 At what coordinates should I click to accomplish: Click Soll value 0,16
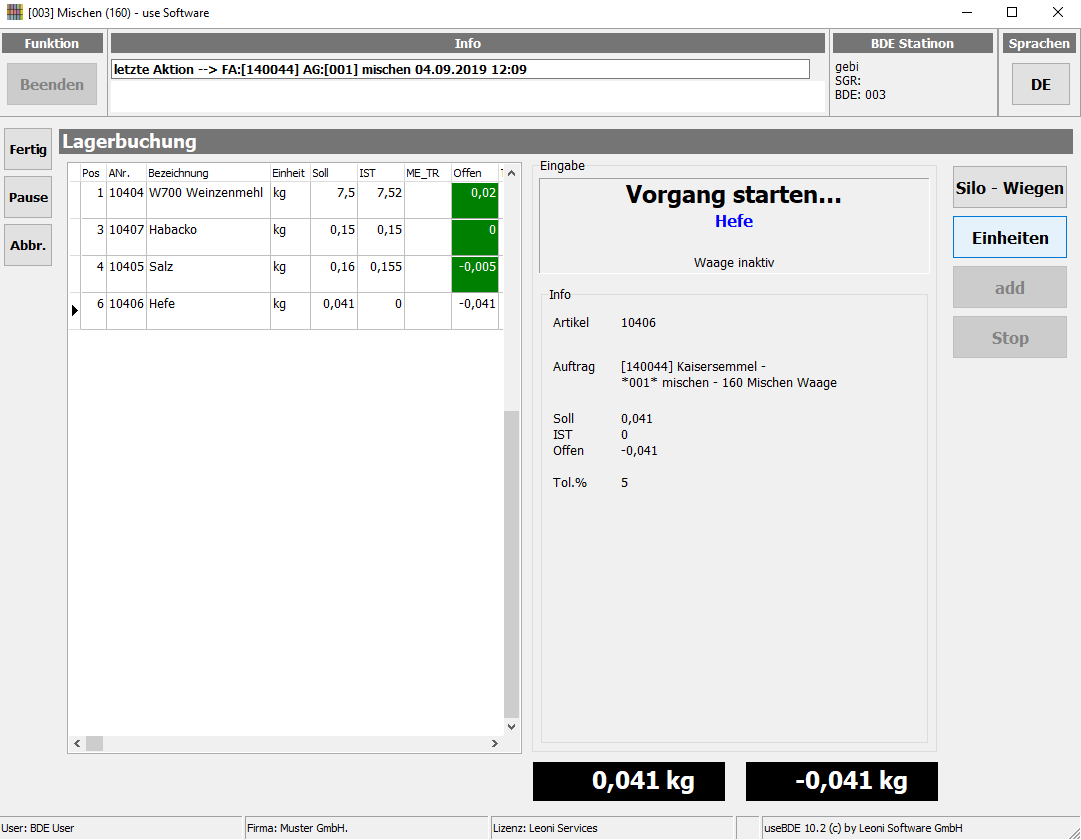coord(342,267)
